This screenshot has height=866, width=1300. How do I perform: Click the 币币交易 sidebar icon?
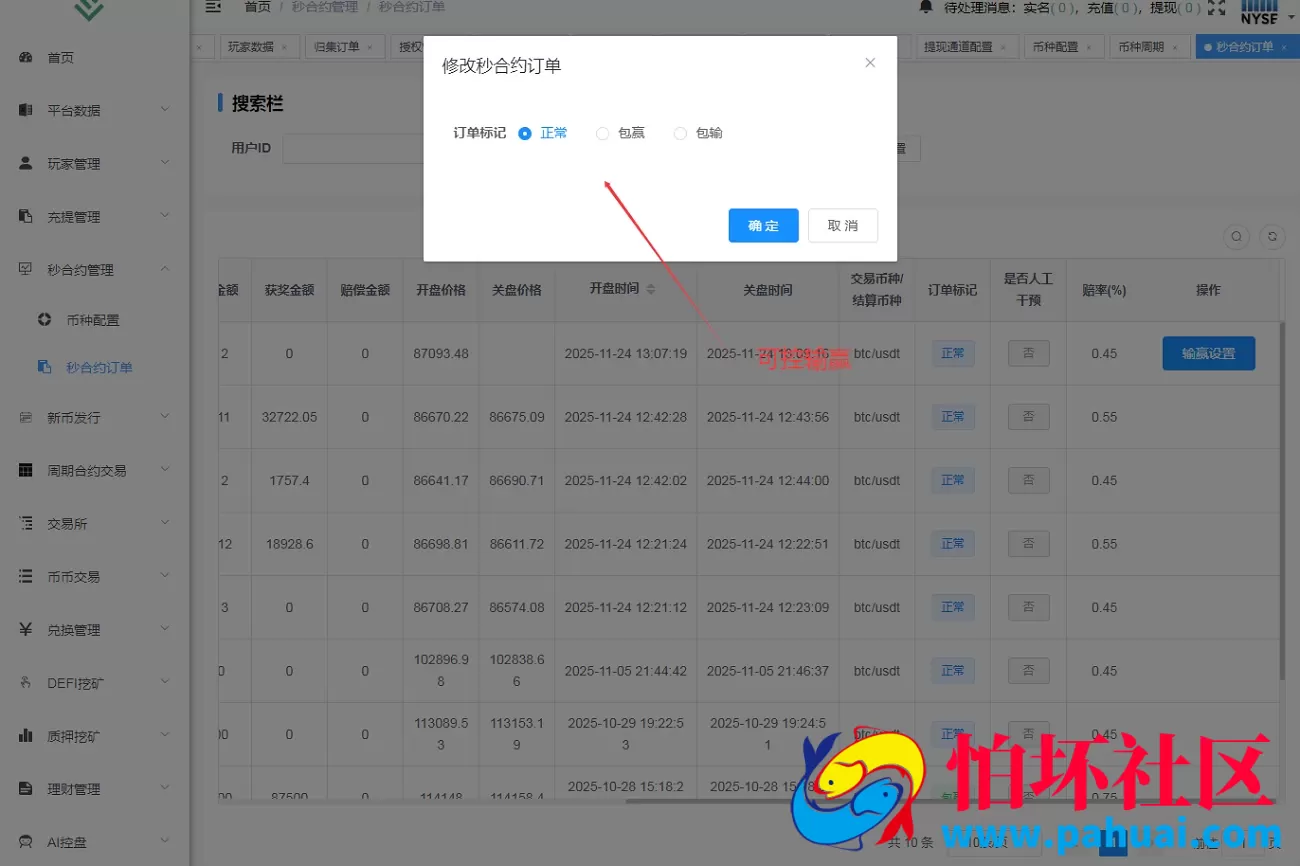pyautogui.click(x=26, y=576)
